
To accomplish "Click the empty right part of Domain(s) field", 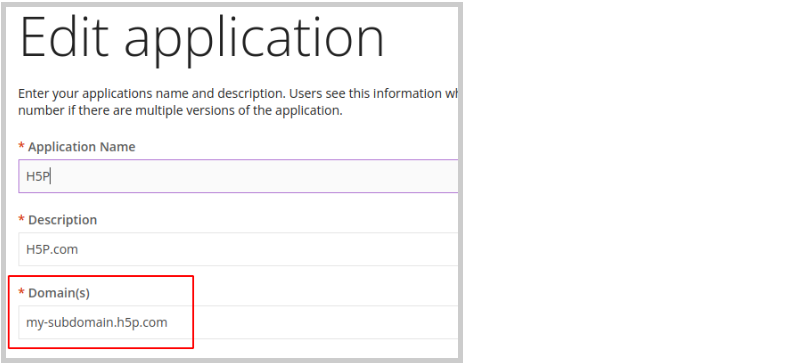I will (324, 322).
